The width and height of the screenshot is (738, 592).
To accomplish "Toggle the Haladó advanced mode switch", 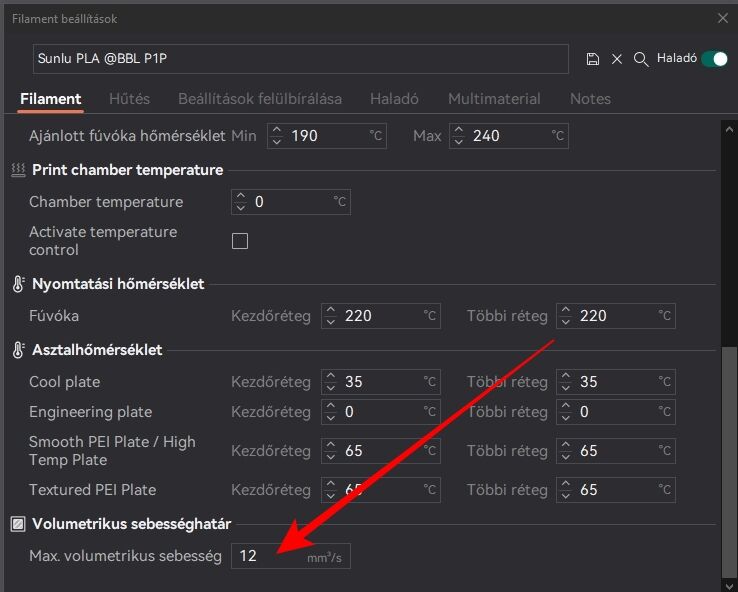I will (x=714, y=59).
